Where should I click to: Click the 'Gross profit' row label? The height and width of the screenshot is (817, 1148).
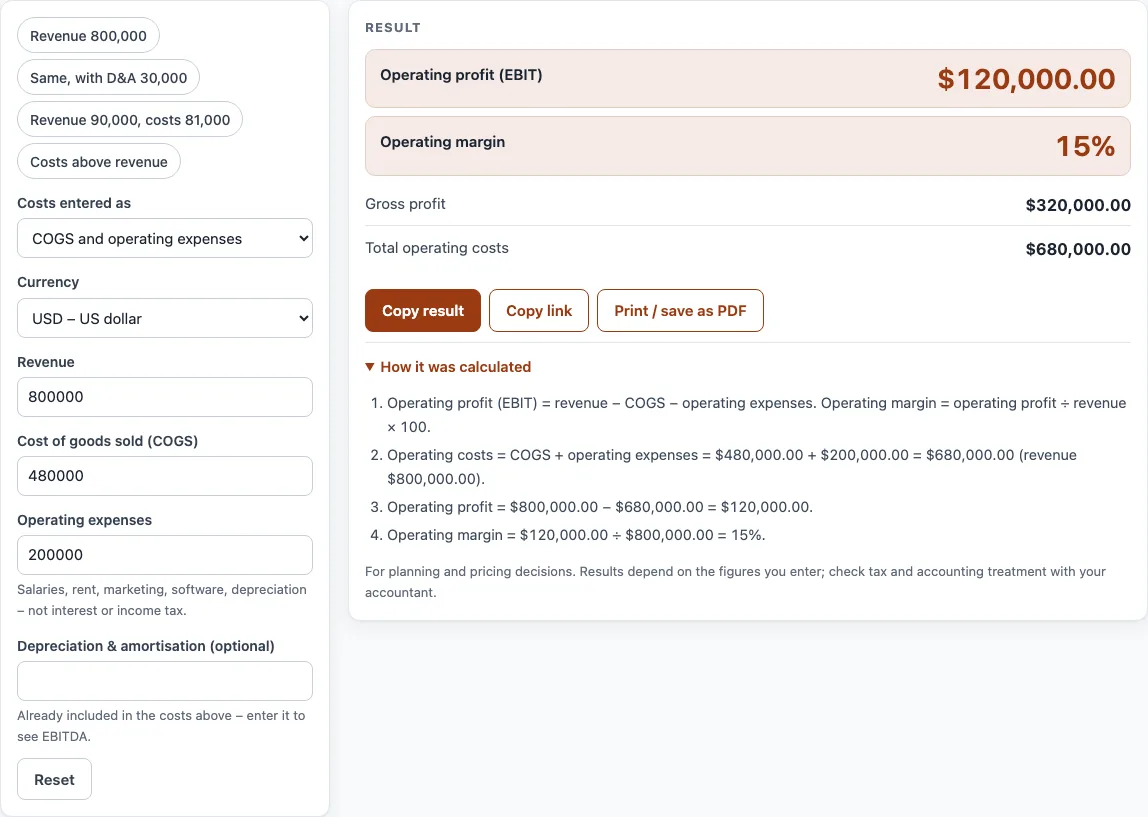pos(405,204)
